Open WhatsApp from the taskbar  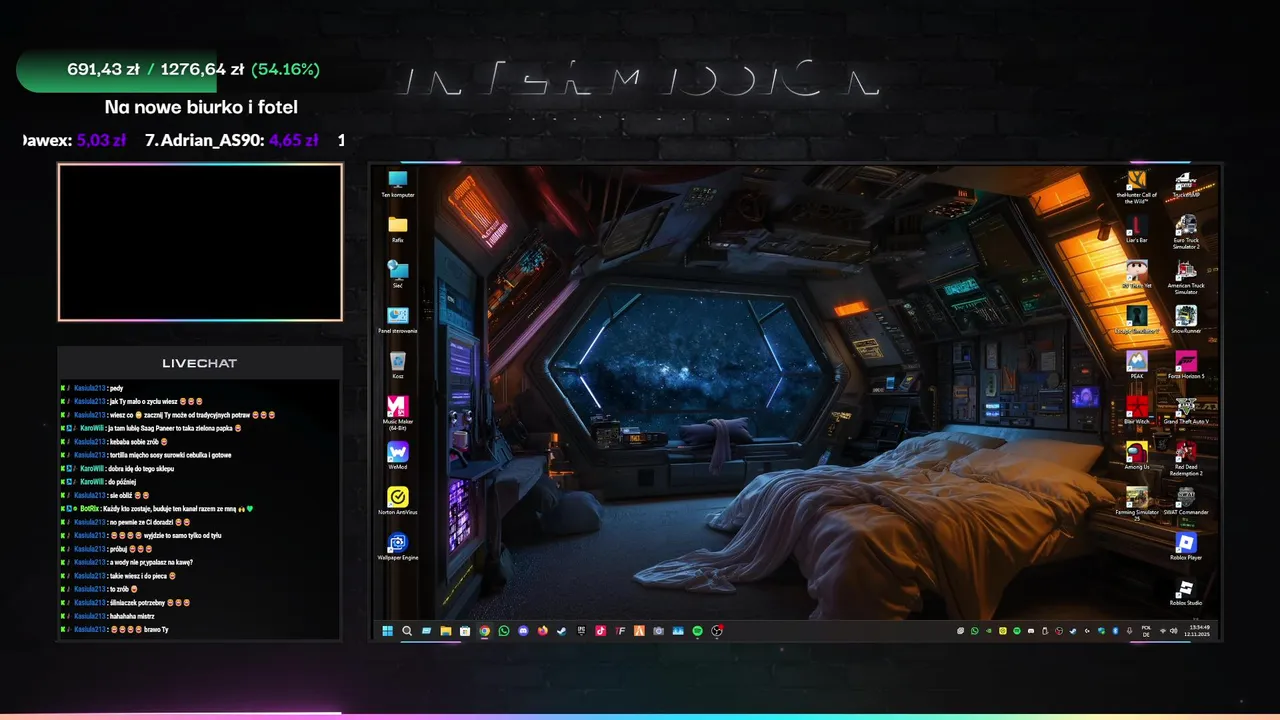[x=504, y=631]
